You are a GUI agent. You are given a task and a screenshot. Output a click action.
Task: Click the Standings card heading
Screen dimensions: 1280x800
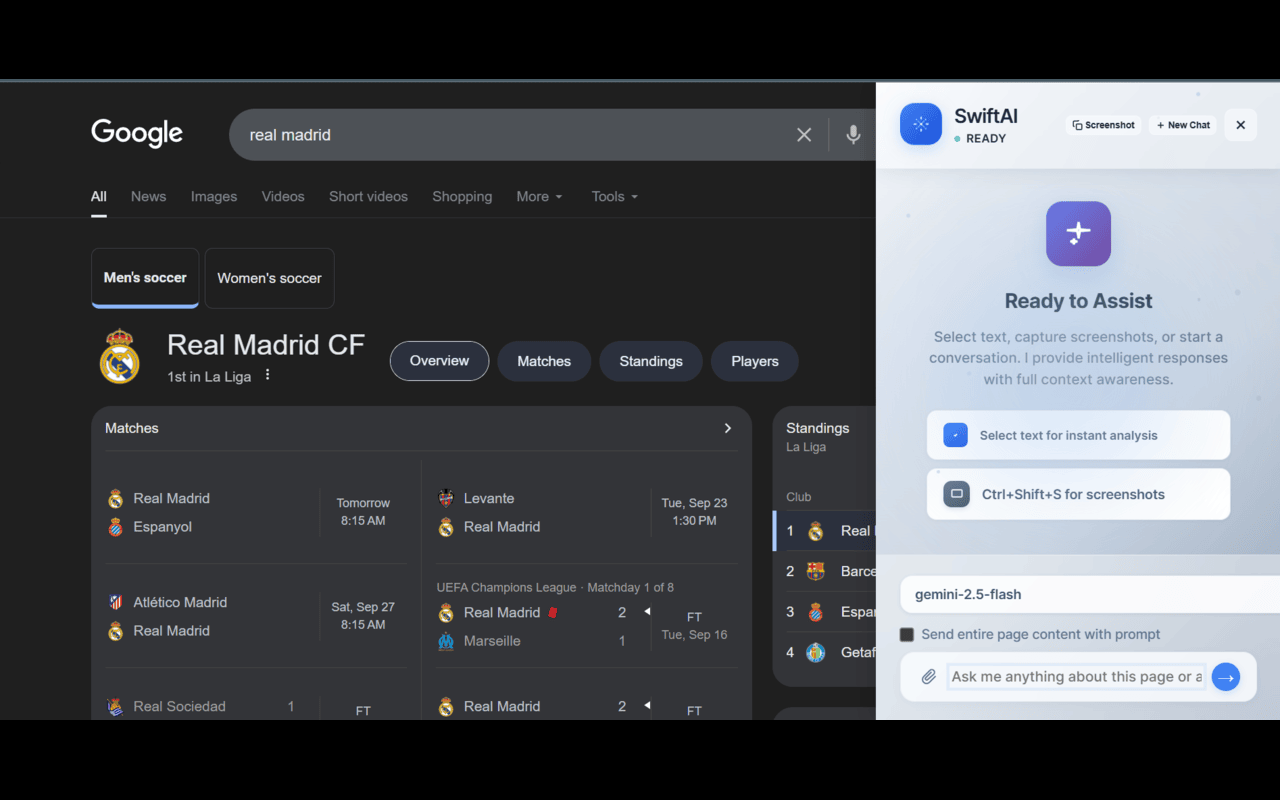(x=818, y=428)
